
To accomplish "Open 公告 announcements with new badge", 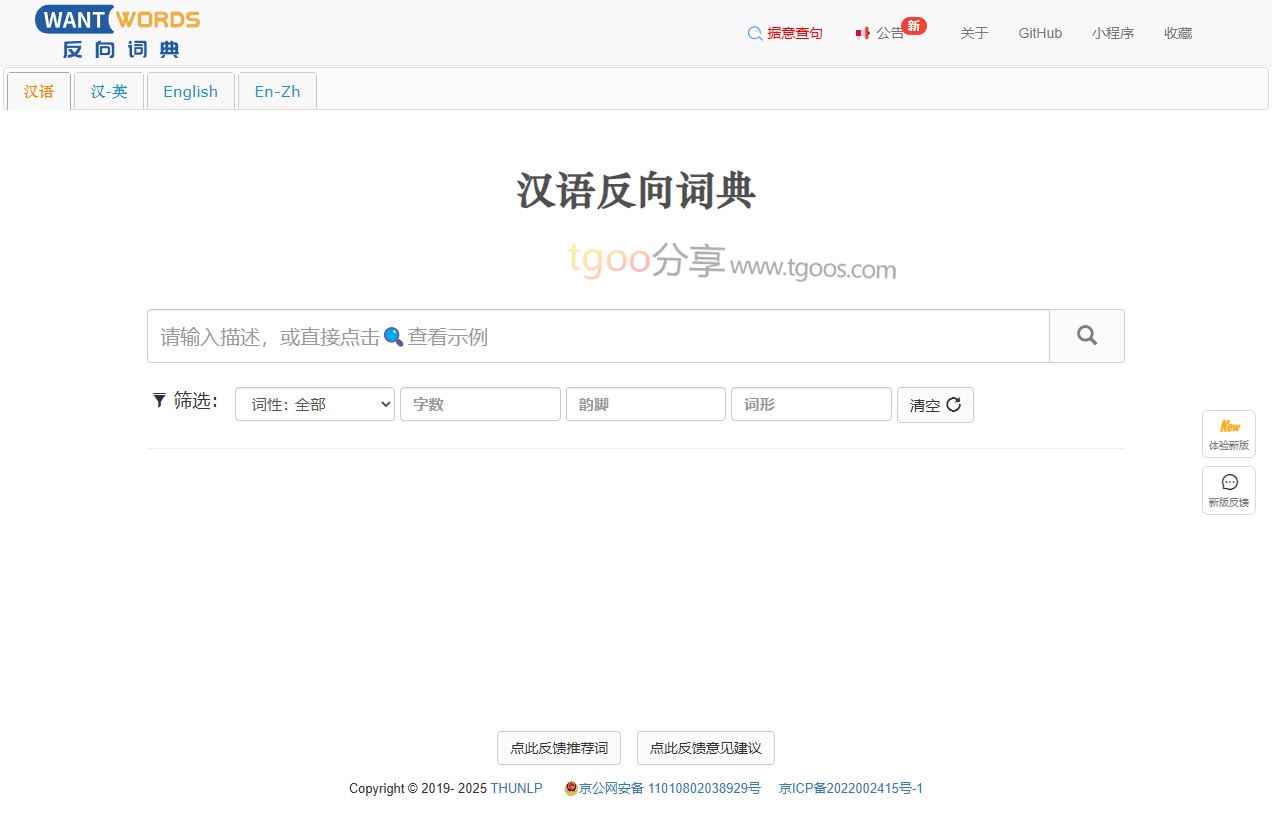I will [889, 33].
